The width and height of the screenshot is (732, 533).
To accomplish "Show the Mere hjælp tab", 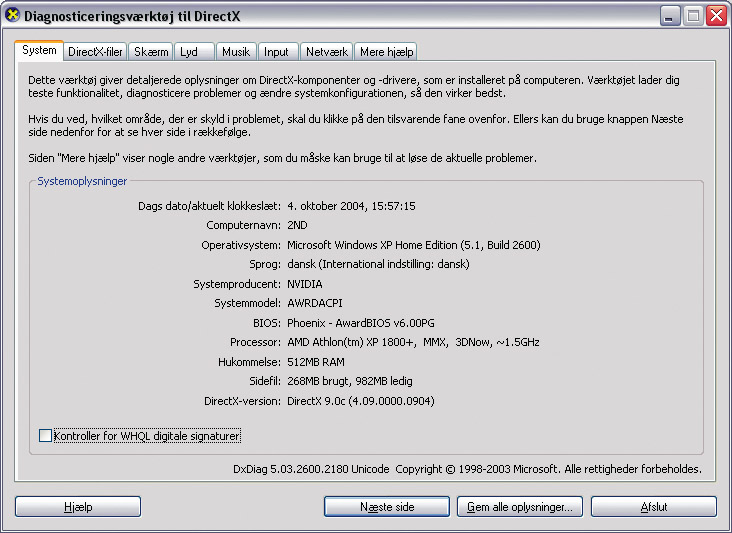I will pos(386,52).
